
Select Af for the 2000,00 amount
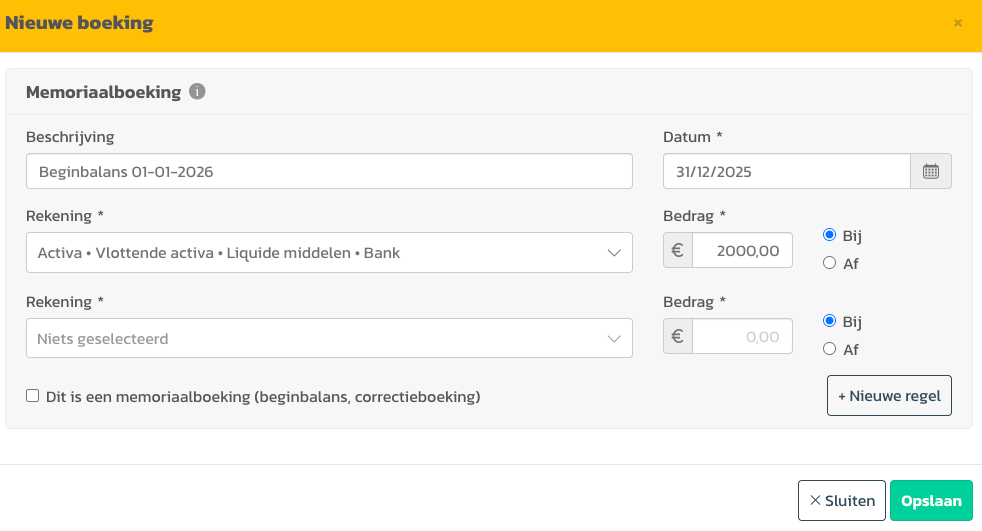tap(829, 263)
